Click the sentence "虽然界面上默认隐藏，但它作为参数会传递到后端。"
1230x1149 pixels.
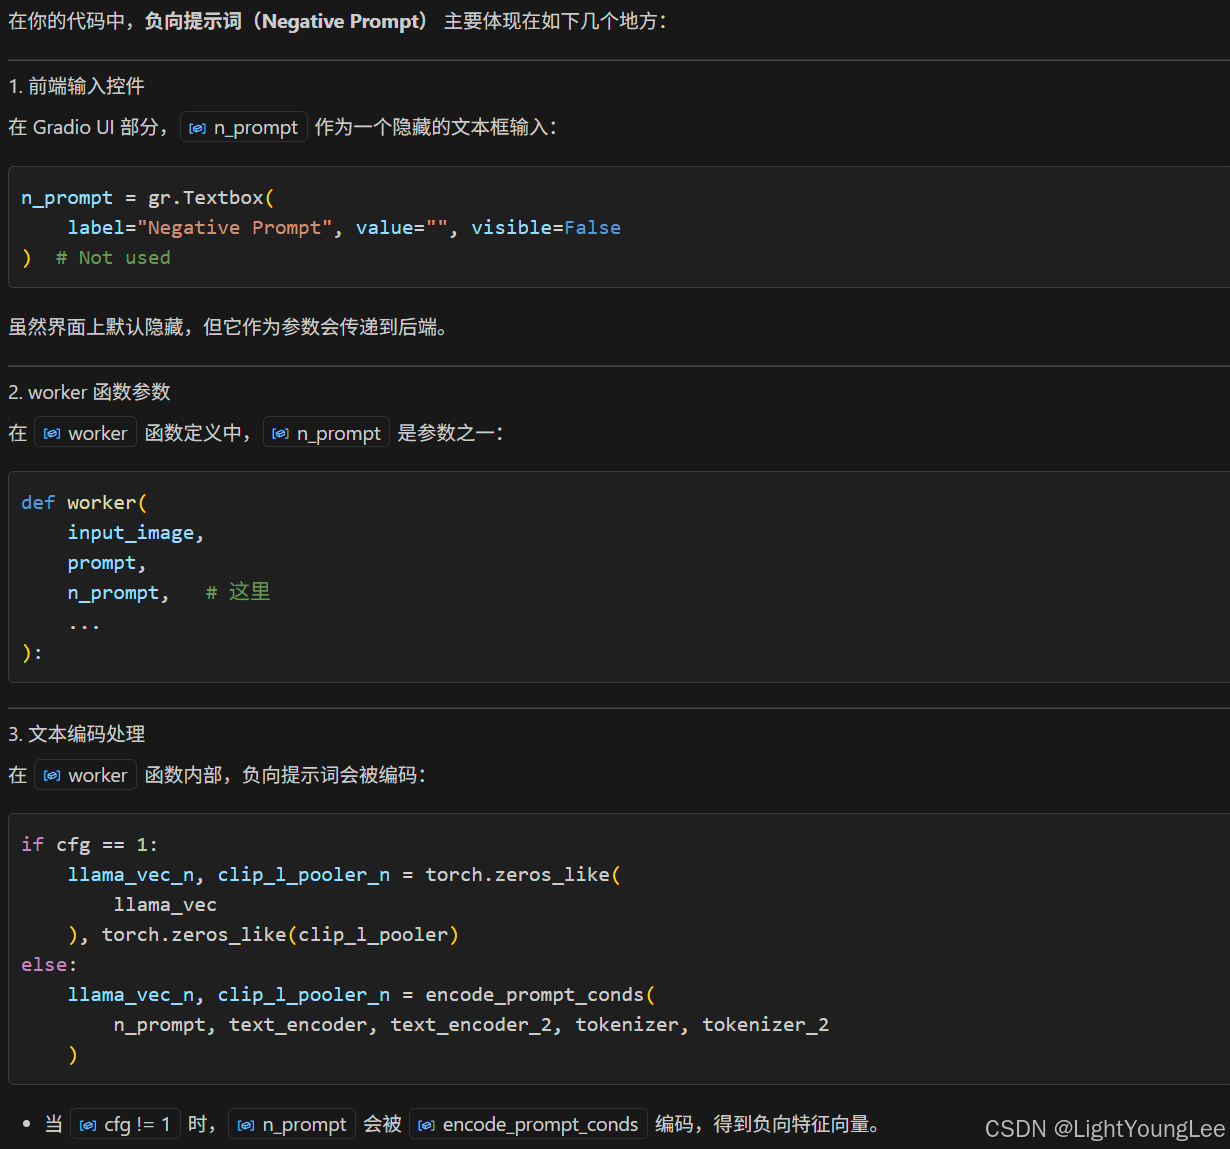227,327
